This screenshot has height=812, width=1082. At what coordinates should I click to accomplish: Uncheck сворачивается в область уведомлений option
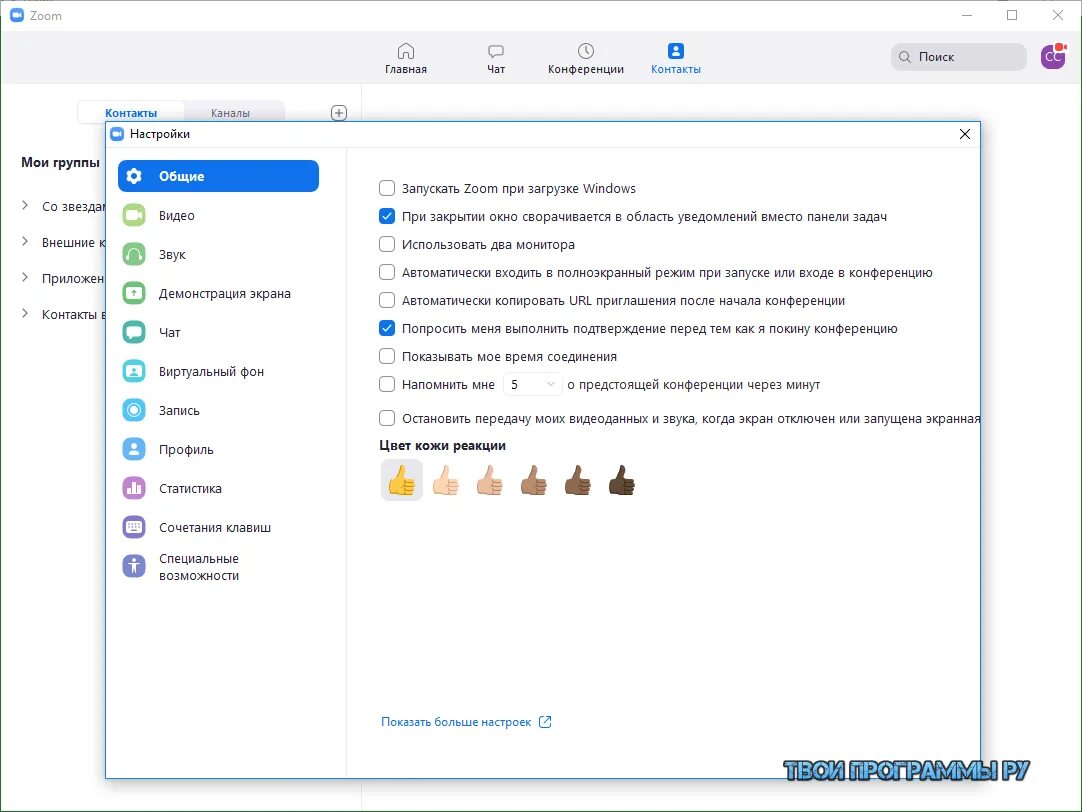(x=387, y=217)
